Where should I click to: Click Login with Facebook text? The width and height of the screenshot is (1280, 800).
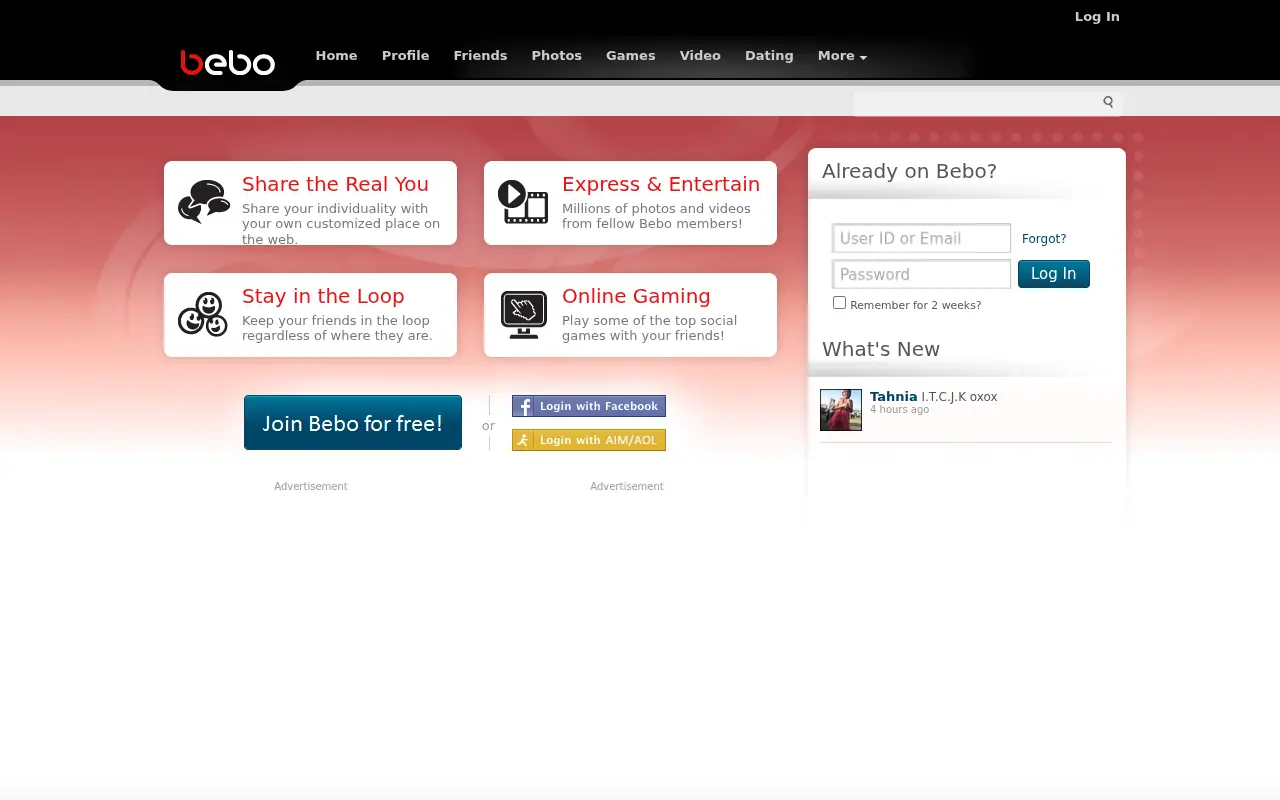[x=599, y=406]
